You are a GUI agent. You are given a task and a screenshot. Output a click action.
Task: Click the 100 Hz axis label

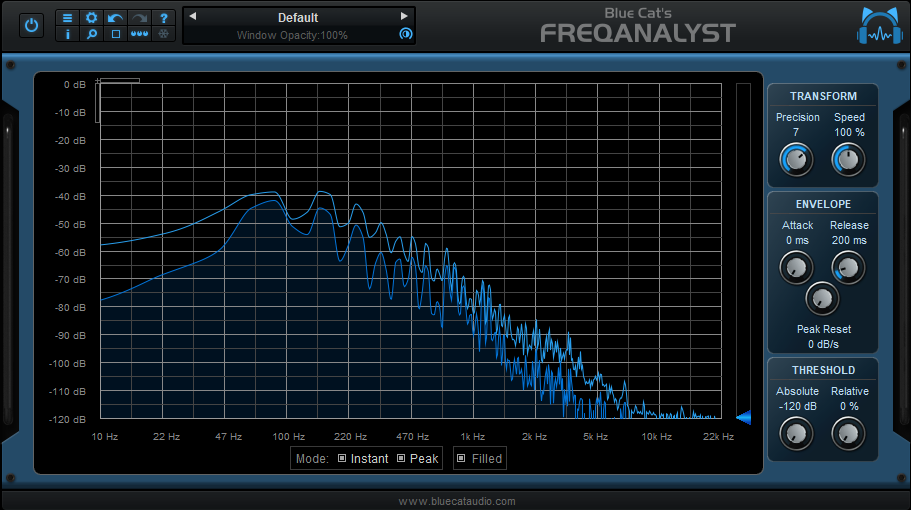coord(289,437)
